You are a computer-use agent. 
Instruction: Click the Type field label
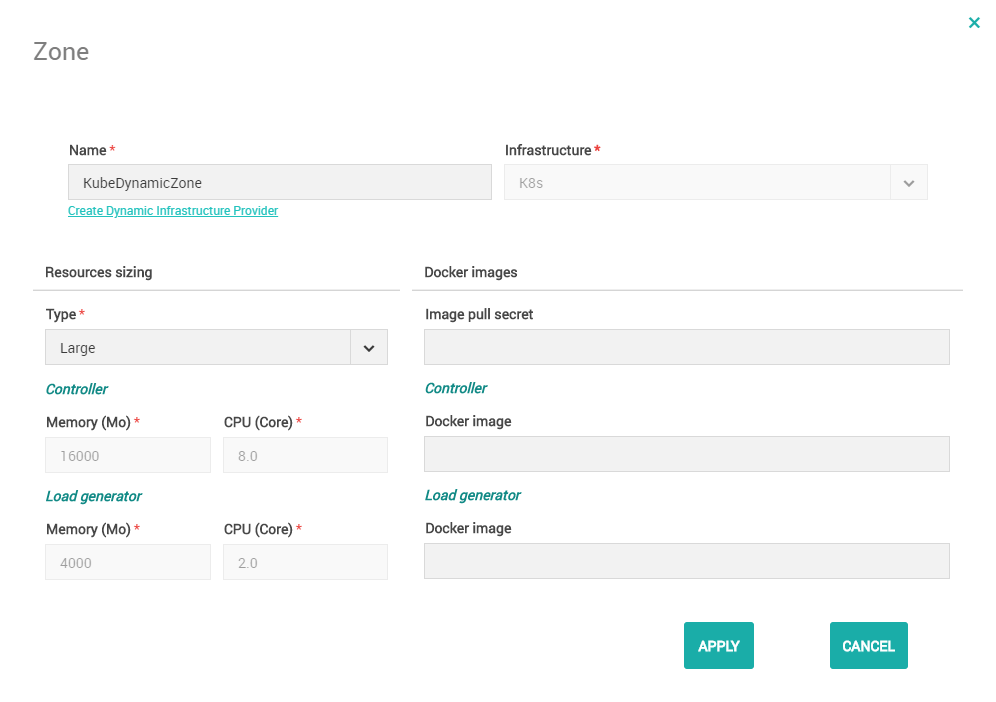click(61, 314)
